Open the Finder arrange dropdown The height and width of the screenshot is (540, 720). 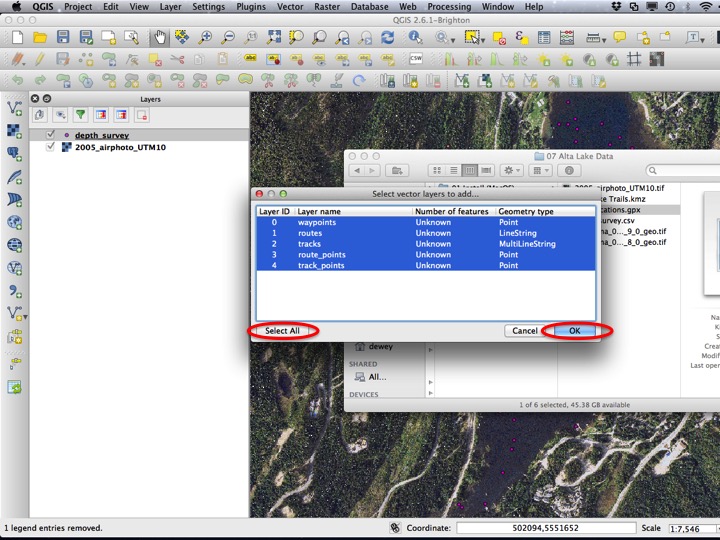(x=540, y=170)
